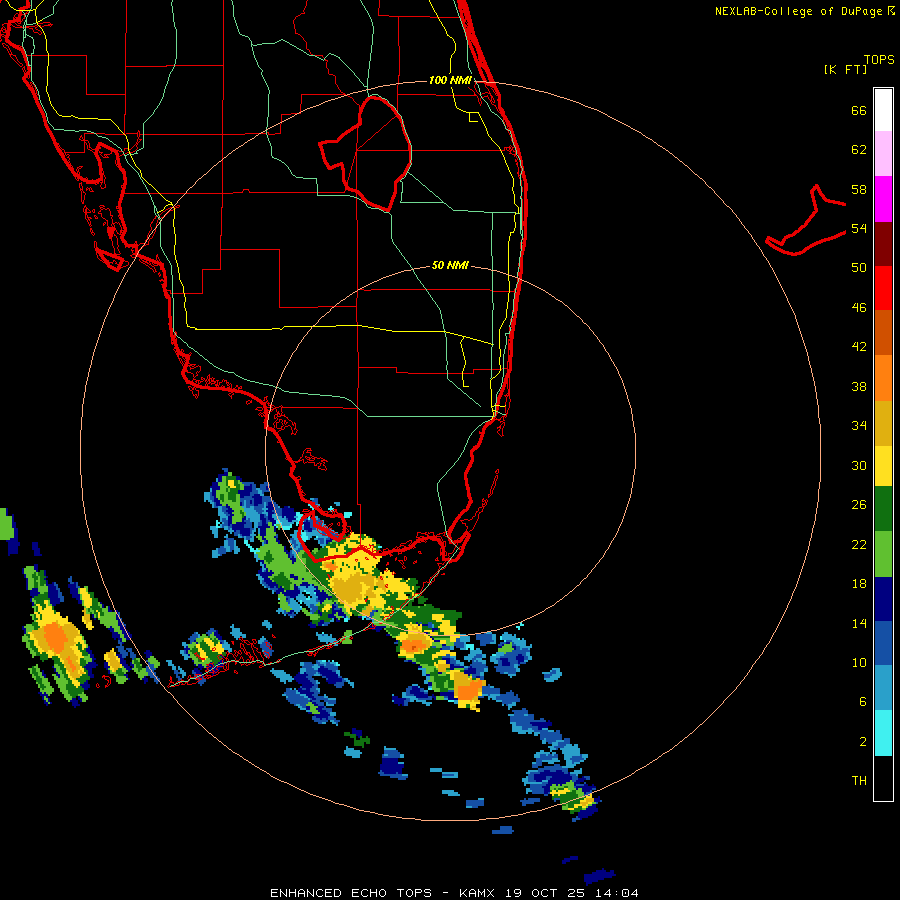Click the 19 OCT 25 14:04 timestamp
The width and height of the screenshot is (900, 900).
571,893
